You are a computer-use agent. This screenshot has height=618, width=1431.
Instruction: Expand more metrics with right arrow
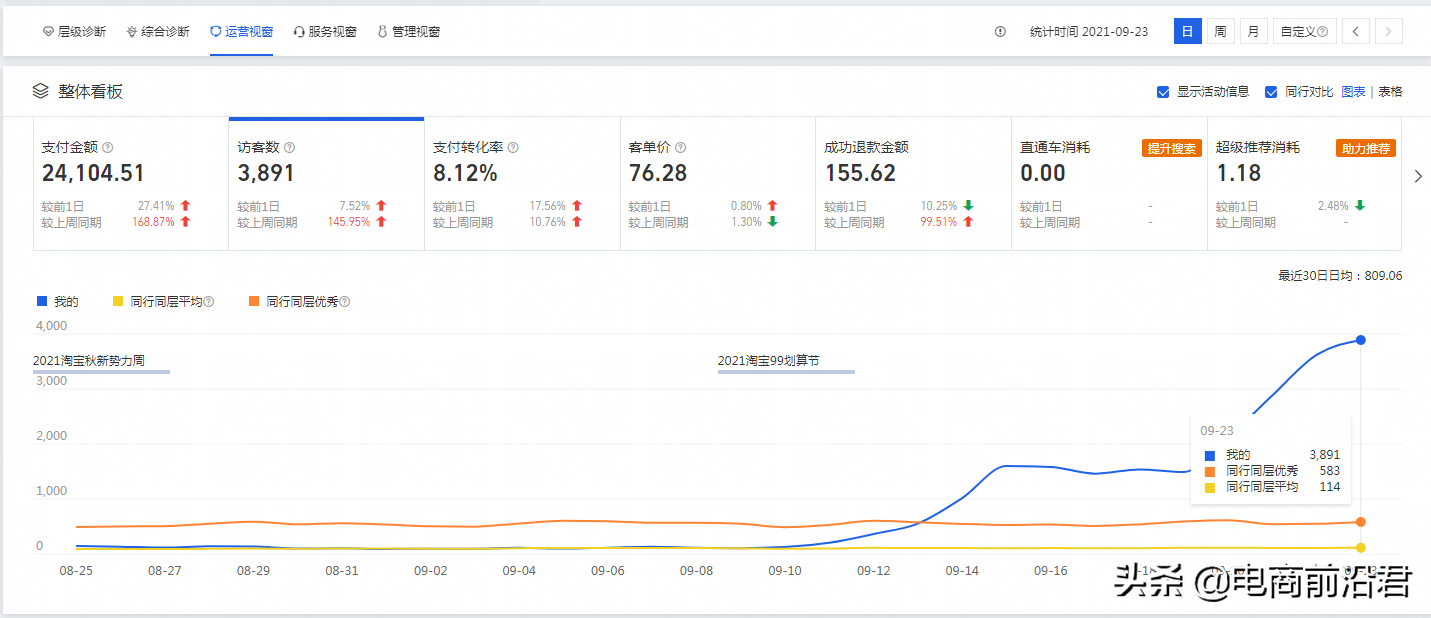point(1417,177)
